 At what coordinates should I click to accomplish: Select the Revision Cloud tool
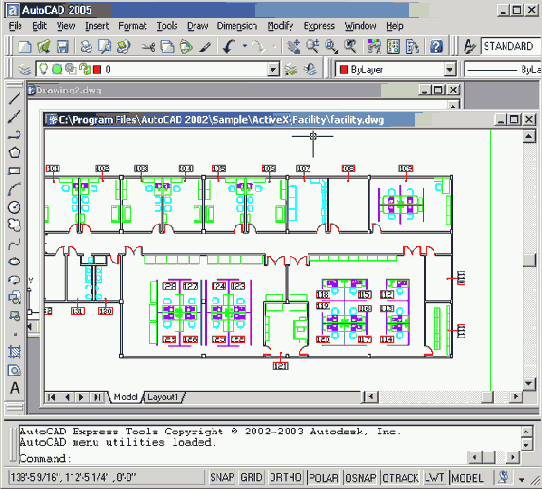pos(14,225)
